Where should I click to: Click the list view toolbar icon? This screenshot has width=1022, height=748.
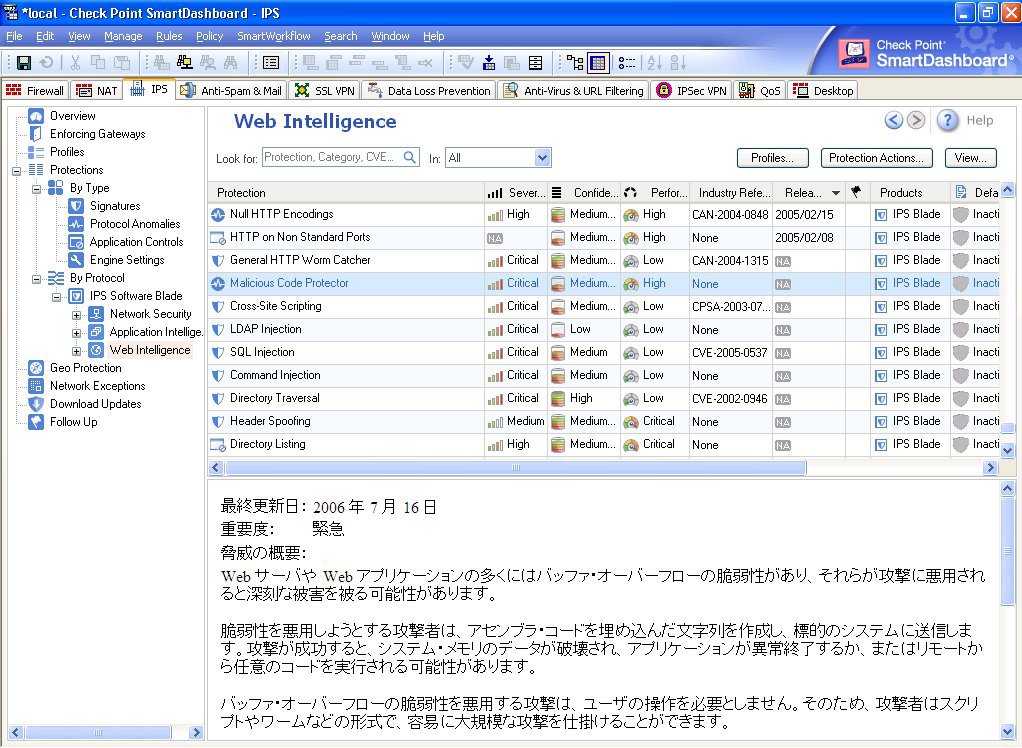pos(270,63)
